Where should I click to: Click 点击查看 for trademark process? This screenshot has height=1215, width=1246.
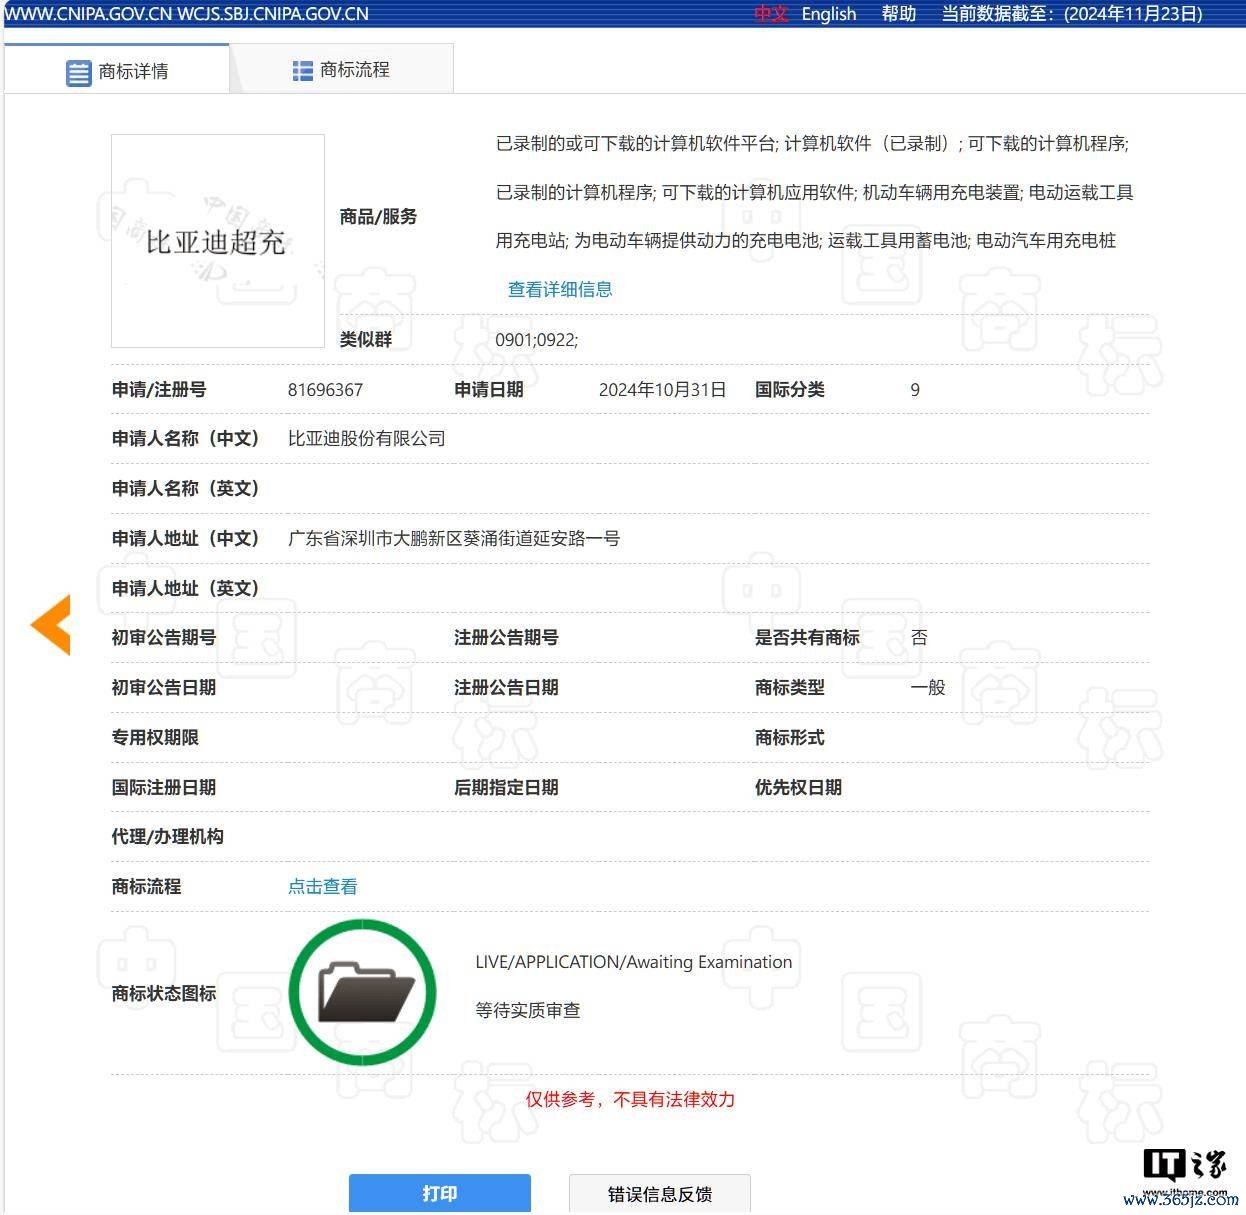(x=322, y=886)
